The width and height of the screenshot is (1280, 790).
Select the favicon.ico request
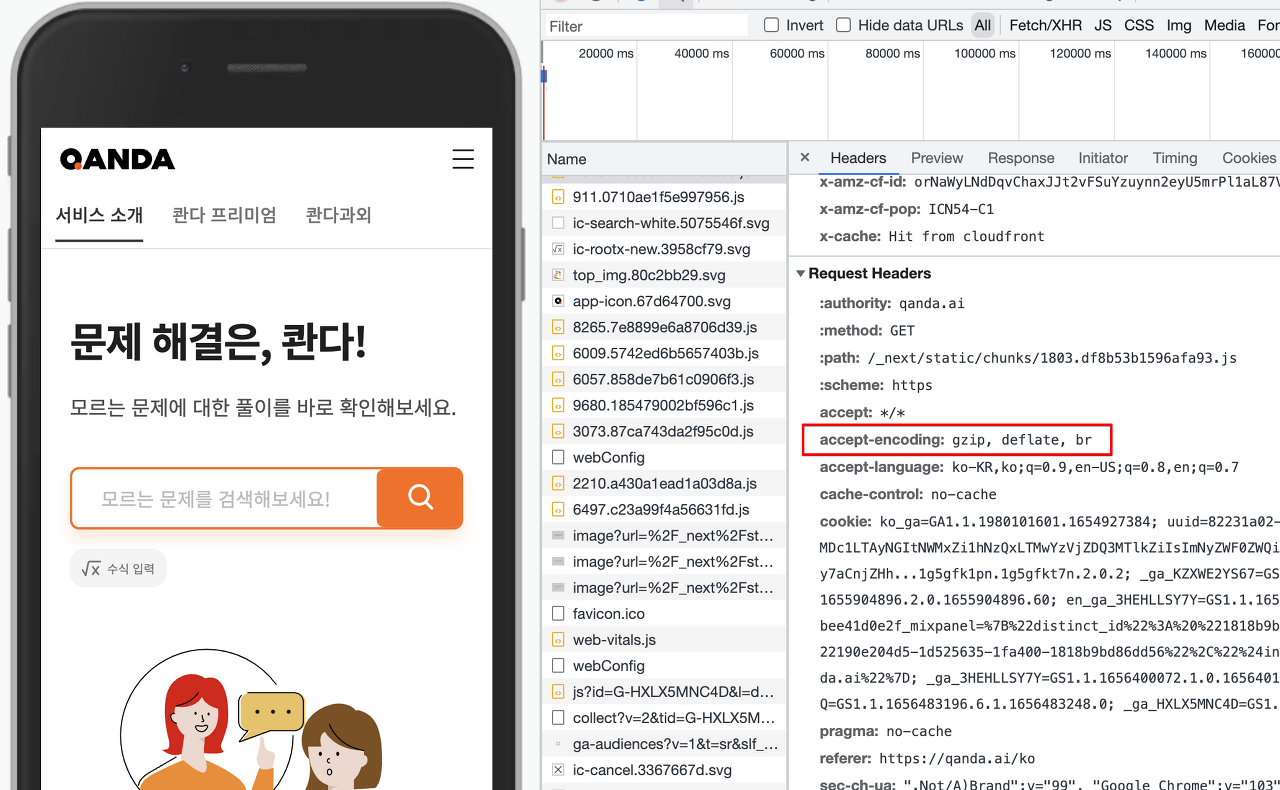(664, 613)
